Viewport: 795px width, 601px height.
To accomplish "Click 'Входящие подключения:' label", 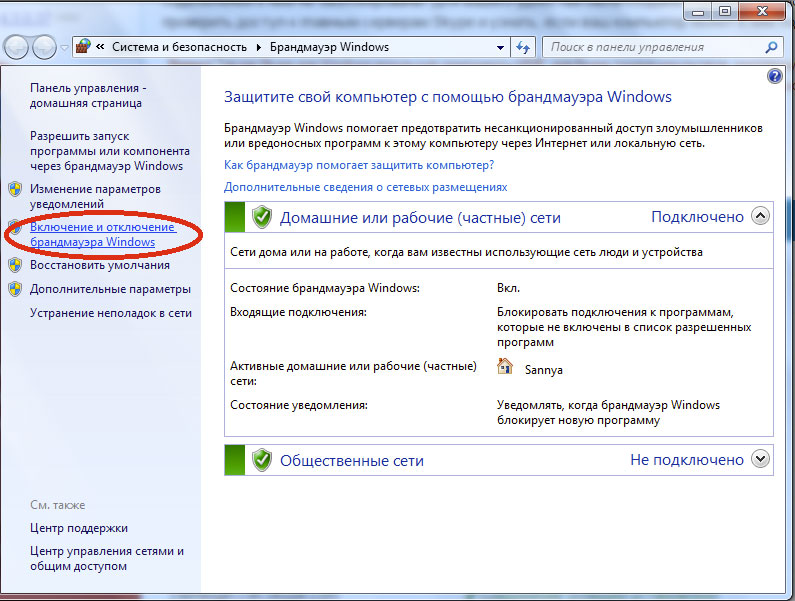I will tap(298, 312).
